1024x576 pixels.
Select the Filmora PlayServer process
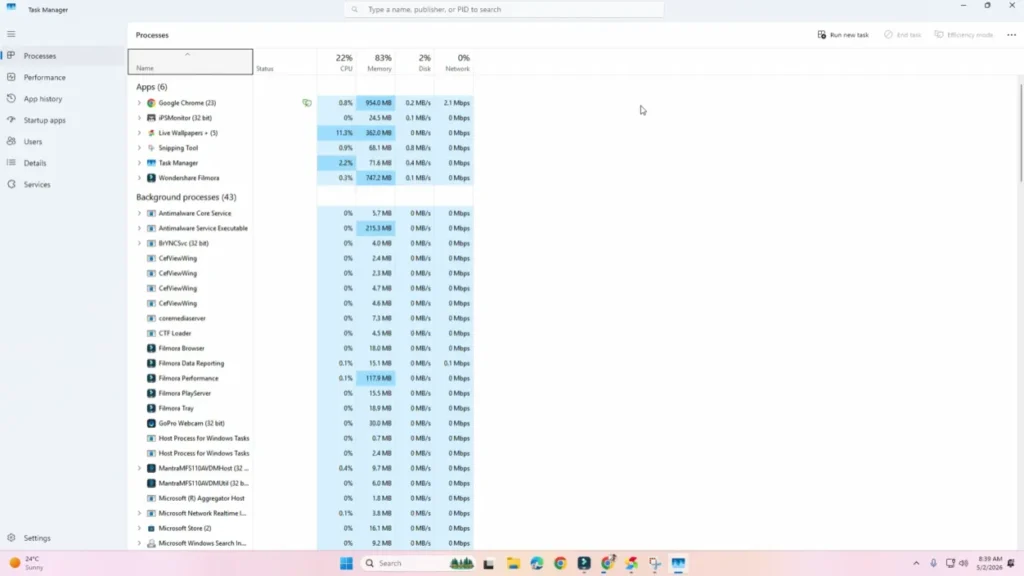pyautogui.click(x=301, y=393)
